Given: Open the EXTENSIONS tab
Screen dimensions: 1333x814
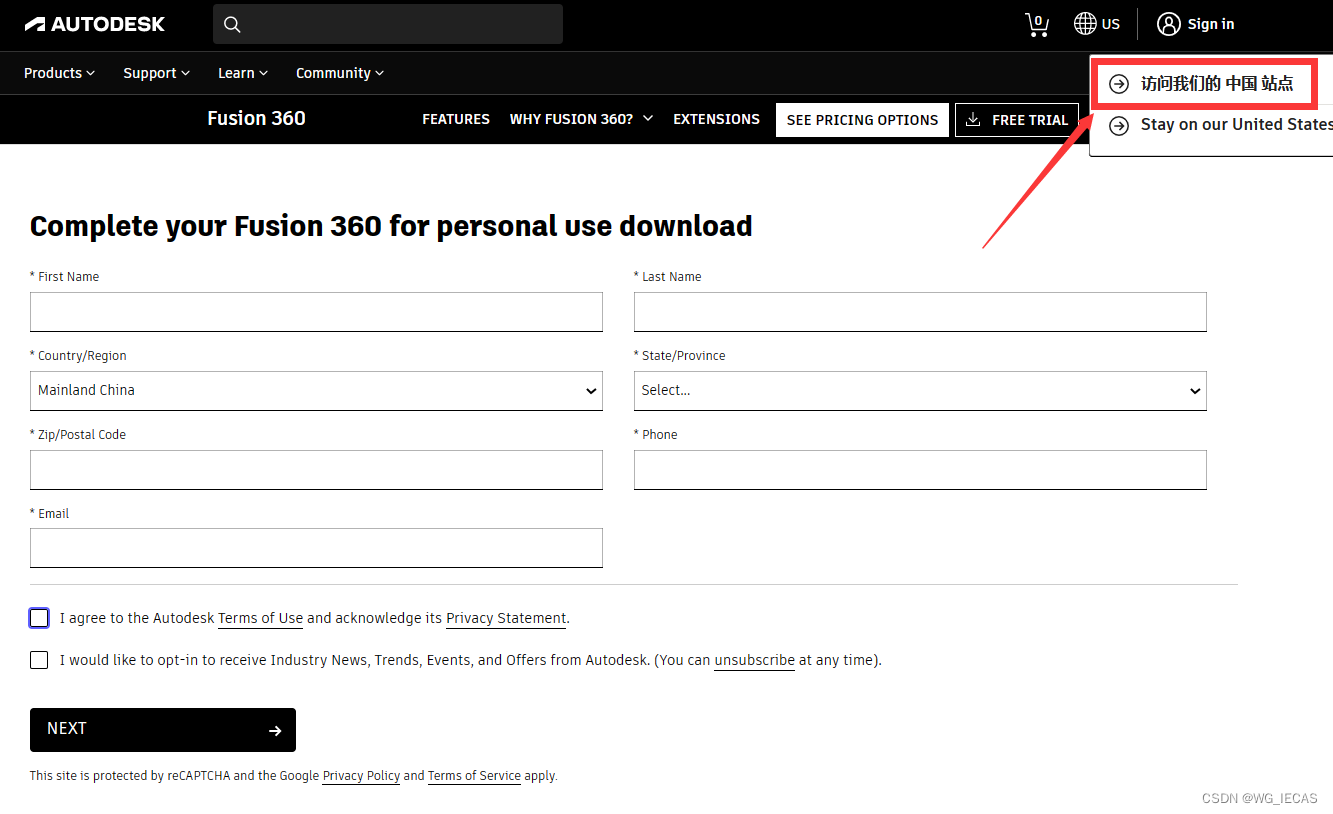Looking at the screenshot, I should (x=716, y=119).
